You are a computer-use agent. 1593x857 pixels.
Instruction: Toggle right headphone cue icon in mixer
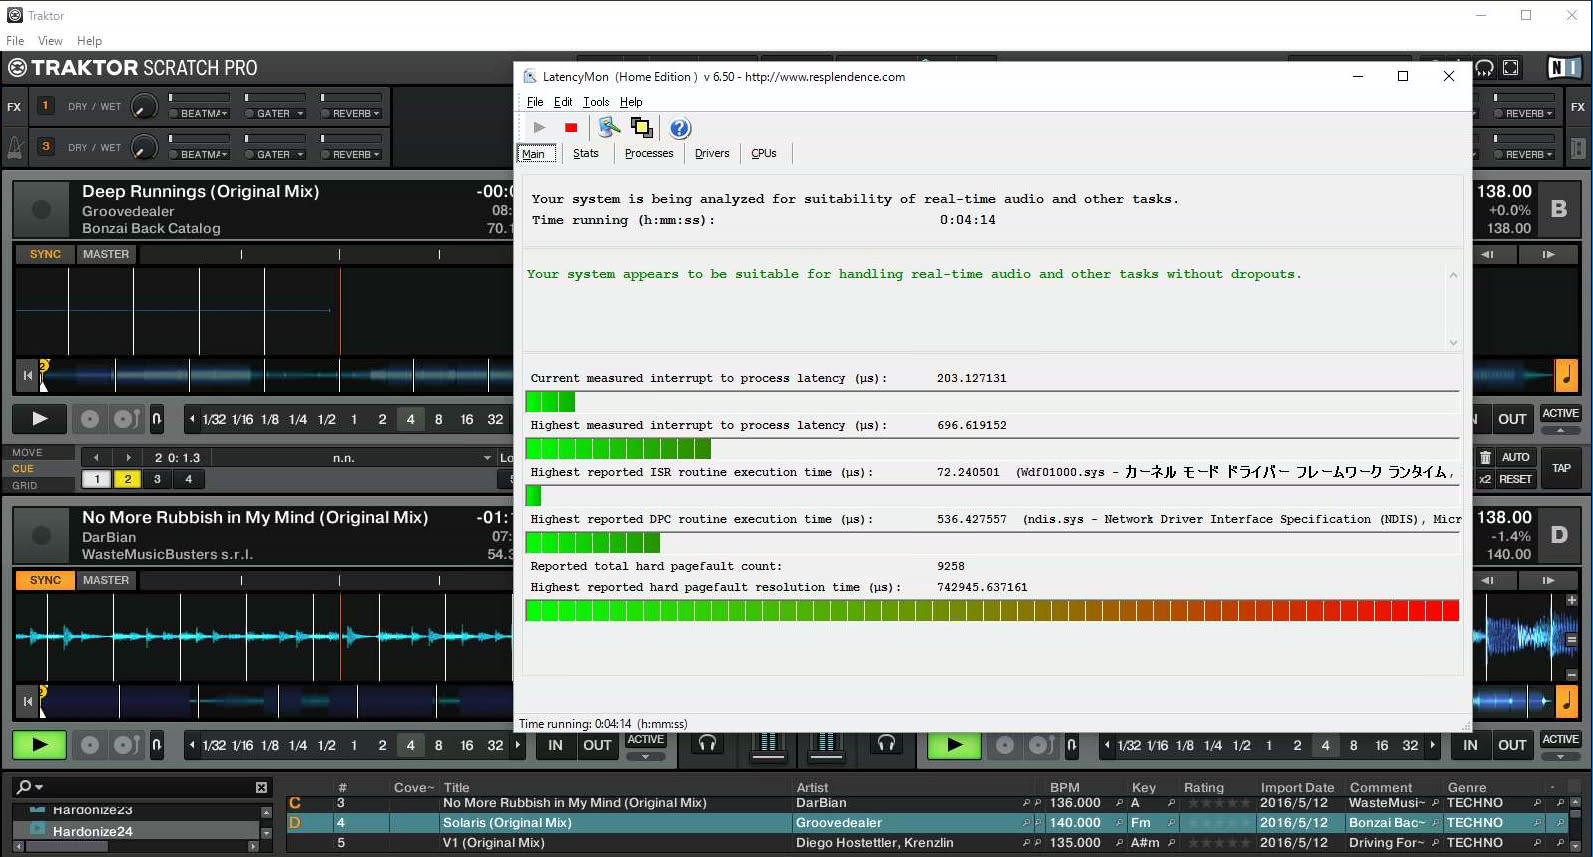[x=886, y=743]
